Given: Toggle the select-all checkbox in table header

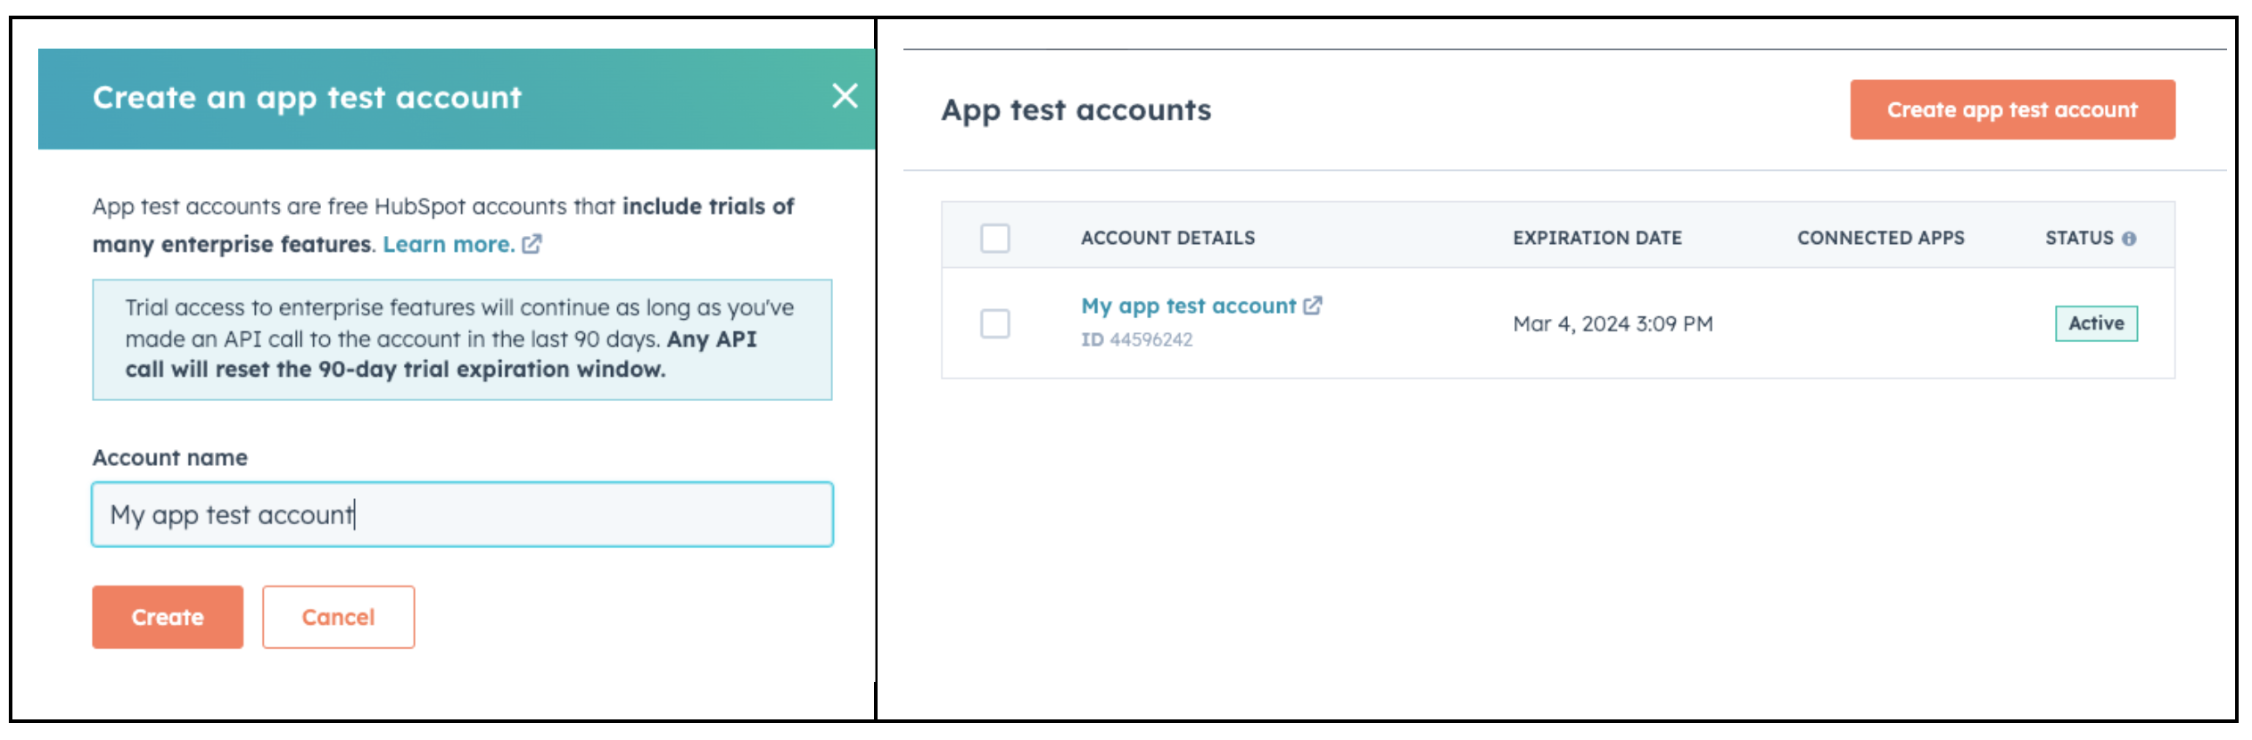Looking at the screenshot, I should coord(995,238).
